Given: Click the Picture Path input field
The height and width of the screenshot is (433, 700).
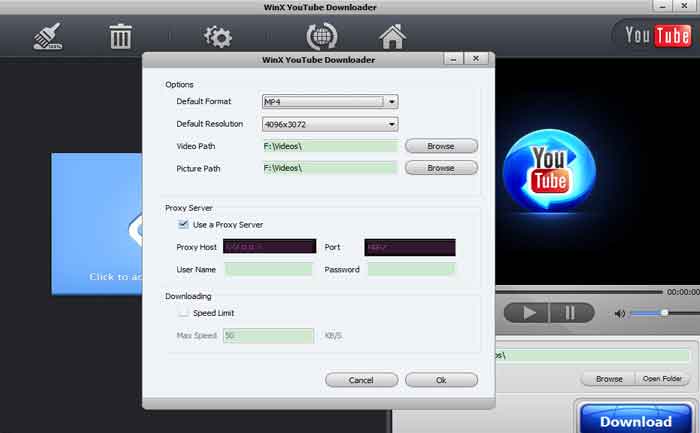Looking at the screenshot, I should (330, 168).
